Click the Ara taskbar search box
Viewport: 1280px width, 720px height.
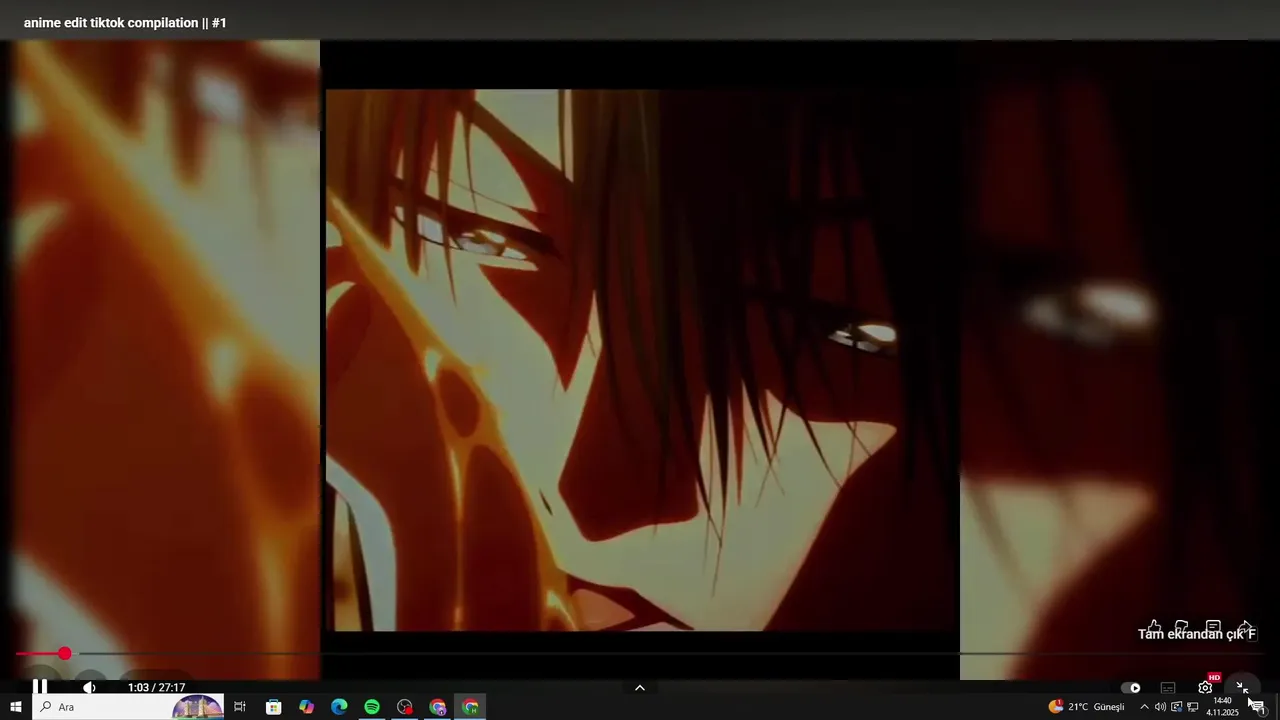click(129, 707)
